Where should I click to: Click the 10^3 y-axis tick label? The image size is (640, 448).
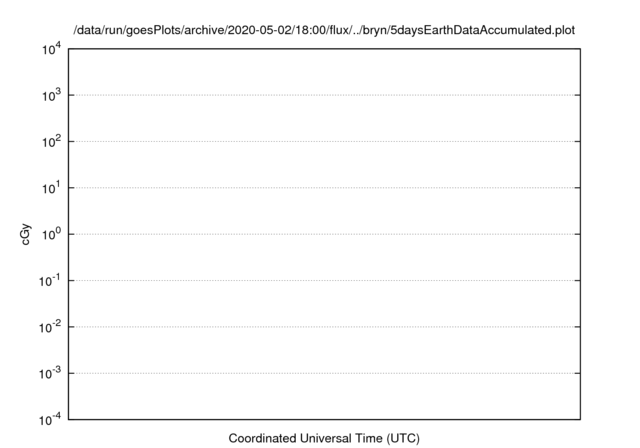[51, 95]
